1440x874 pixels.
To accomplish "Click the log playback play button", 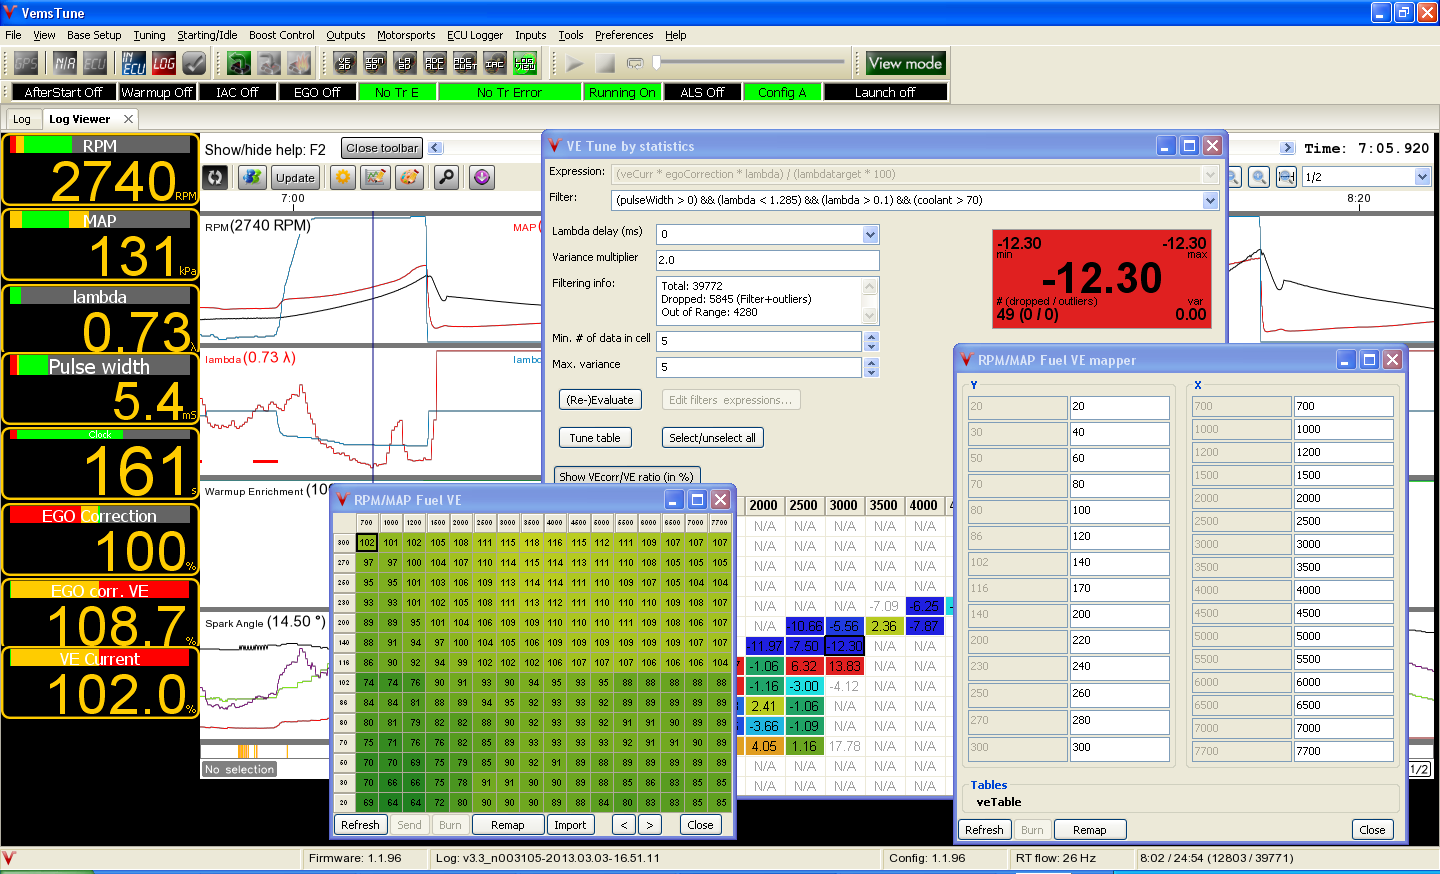I will [575, 64].
